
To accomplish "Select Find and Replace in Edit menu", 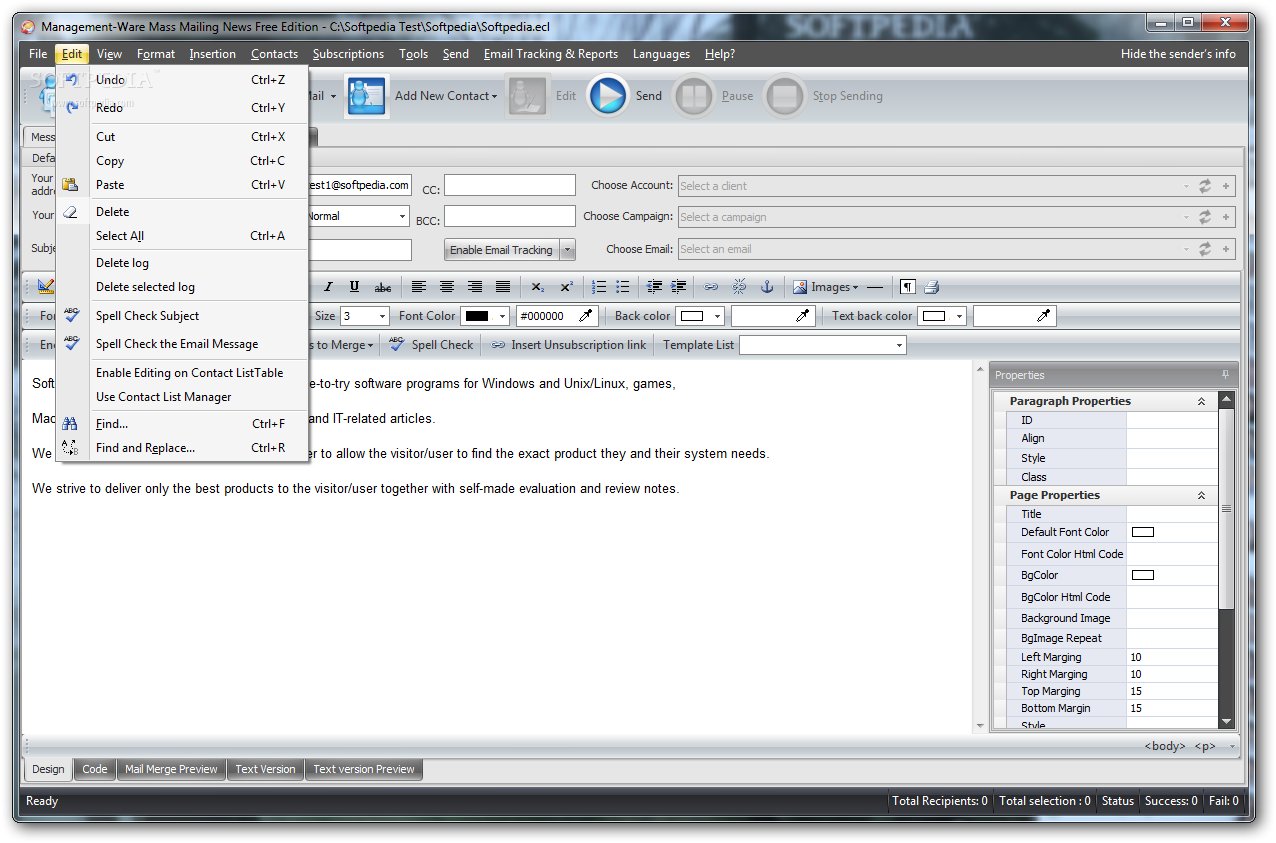I will click(x=183, y=448).
